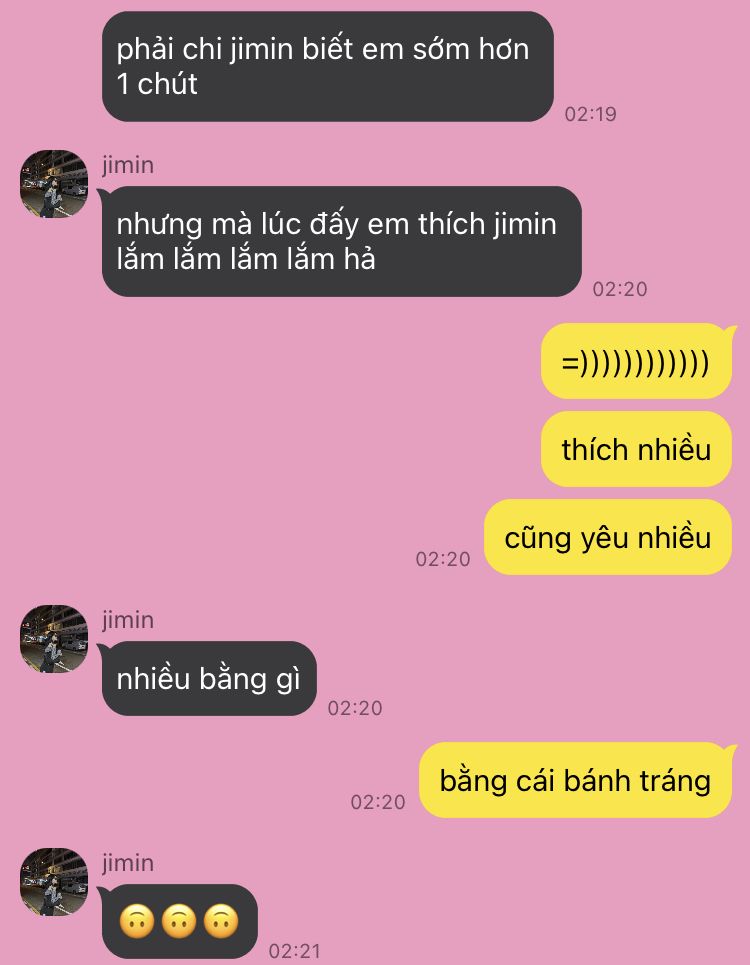Select the 'phải chi jimin biết em sớm hơn' bubble
This screenshot has width=750, height=965.
(x=328, y=66)
